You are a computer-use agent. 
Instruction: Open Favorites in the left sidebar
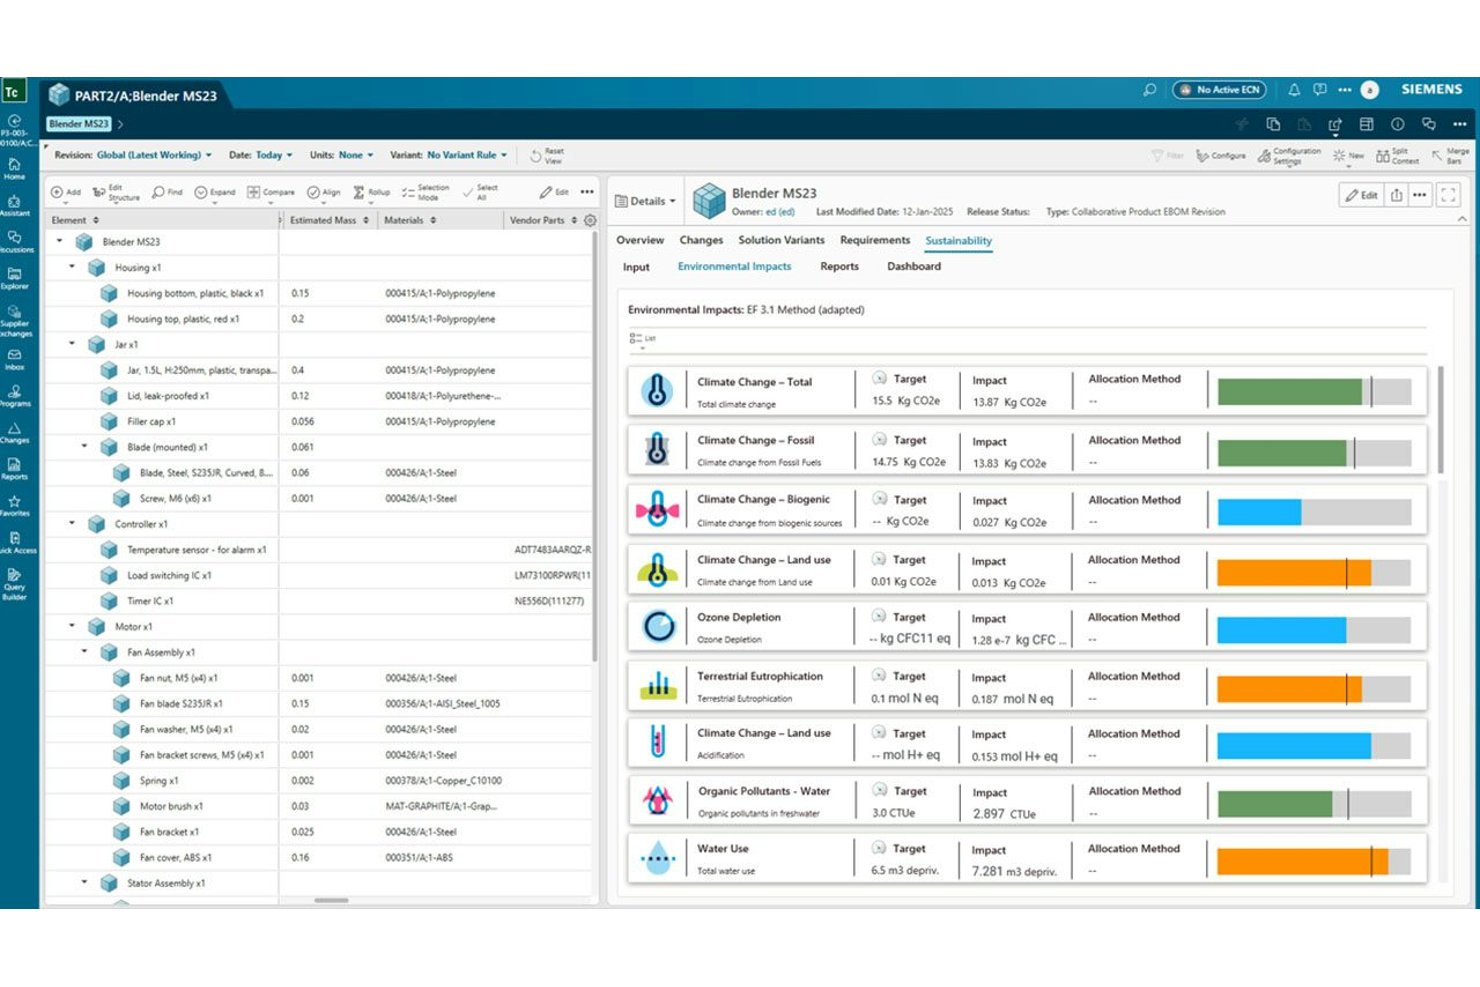tap(14, 506)
